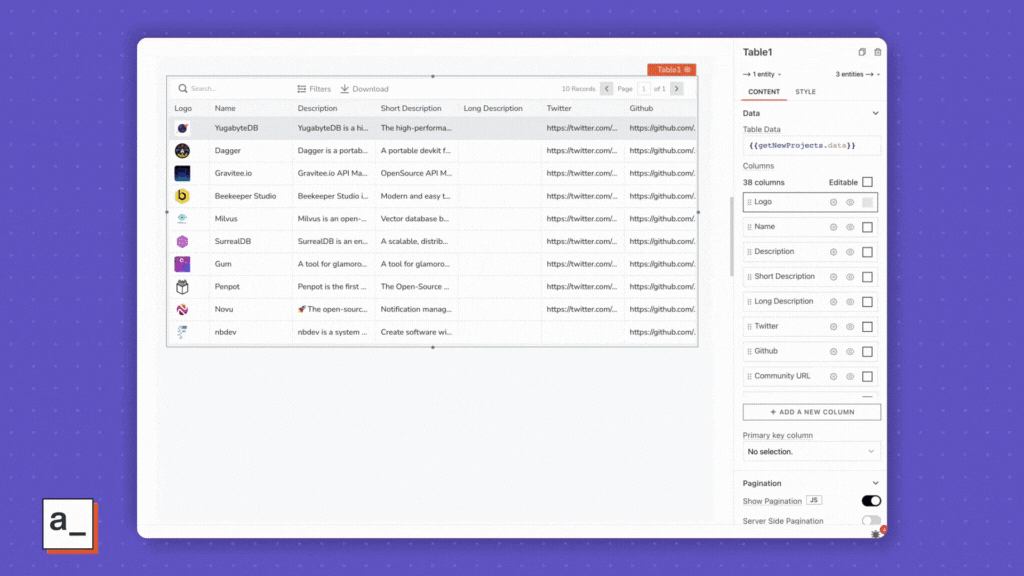Go to previous table page arrow
Viewport: 1024px width, 576px height.
pyautogui.click(x=607, y=88)
